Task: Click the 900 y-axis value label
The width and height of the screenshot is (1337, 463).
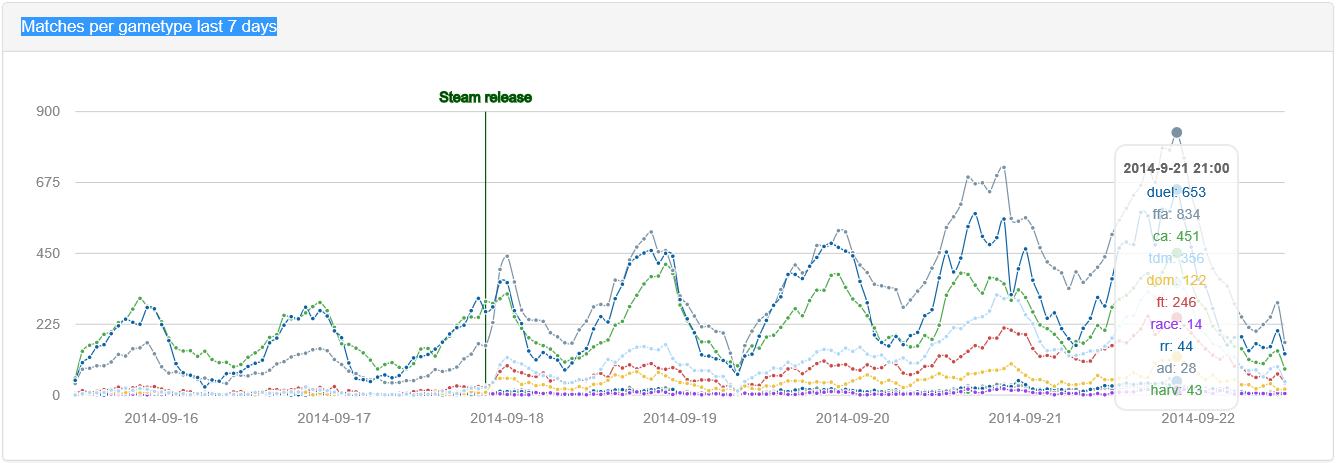Action: point(50,111)
